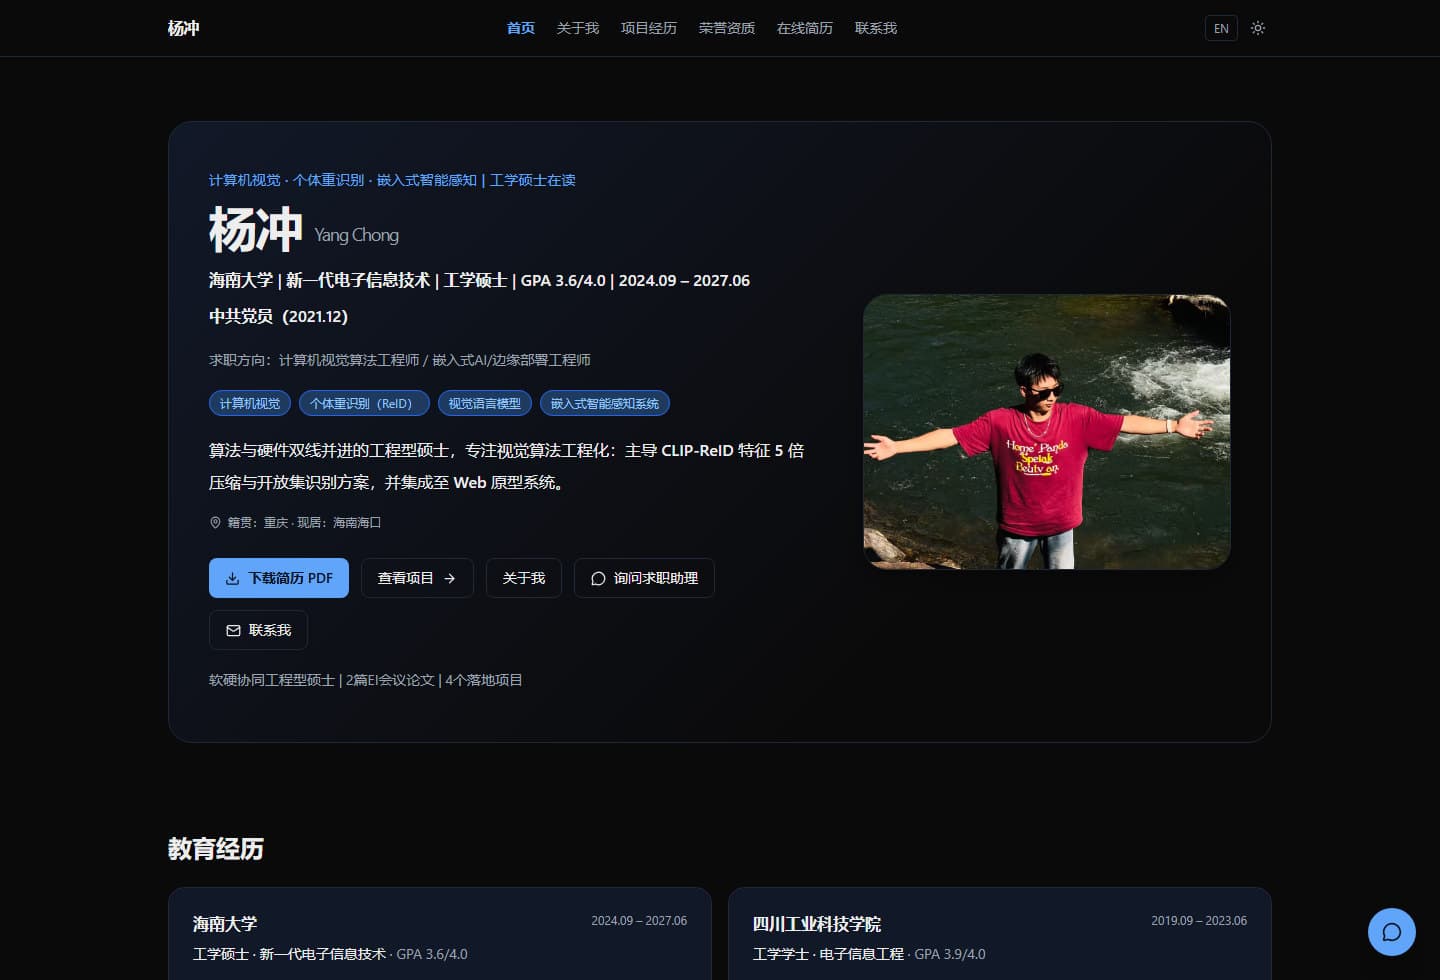Click the 2019.09 – 2023.06 date text
Viewport: 1440px width, 980px height.
coord(1199,921)
